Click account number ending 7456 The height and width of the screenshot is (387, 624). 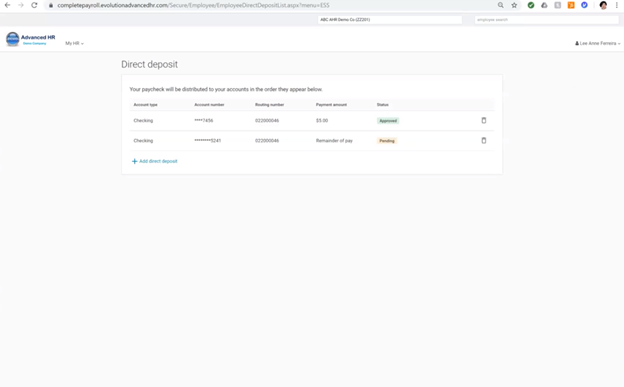[204, 120]
